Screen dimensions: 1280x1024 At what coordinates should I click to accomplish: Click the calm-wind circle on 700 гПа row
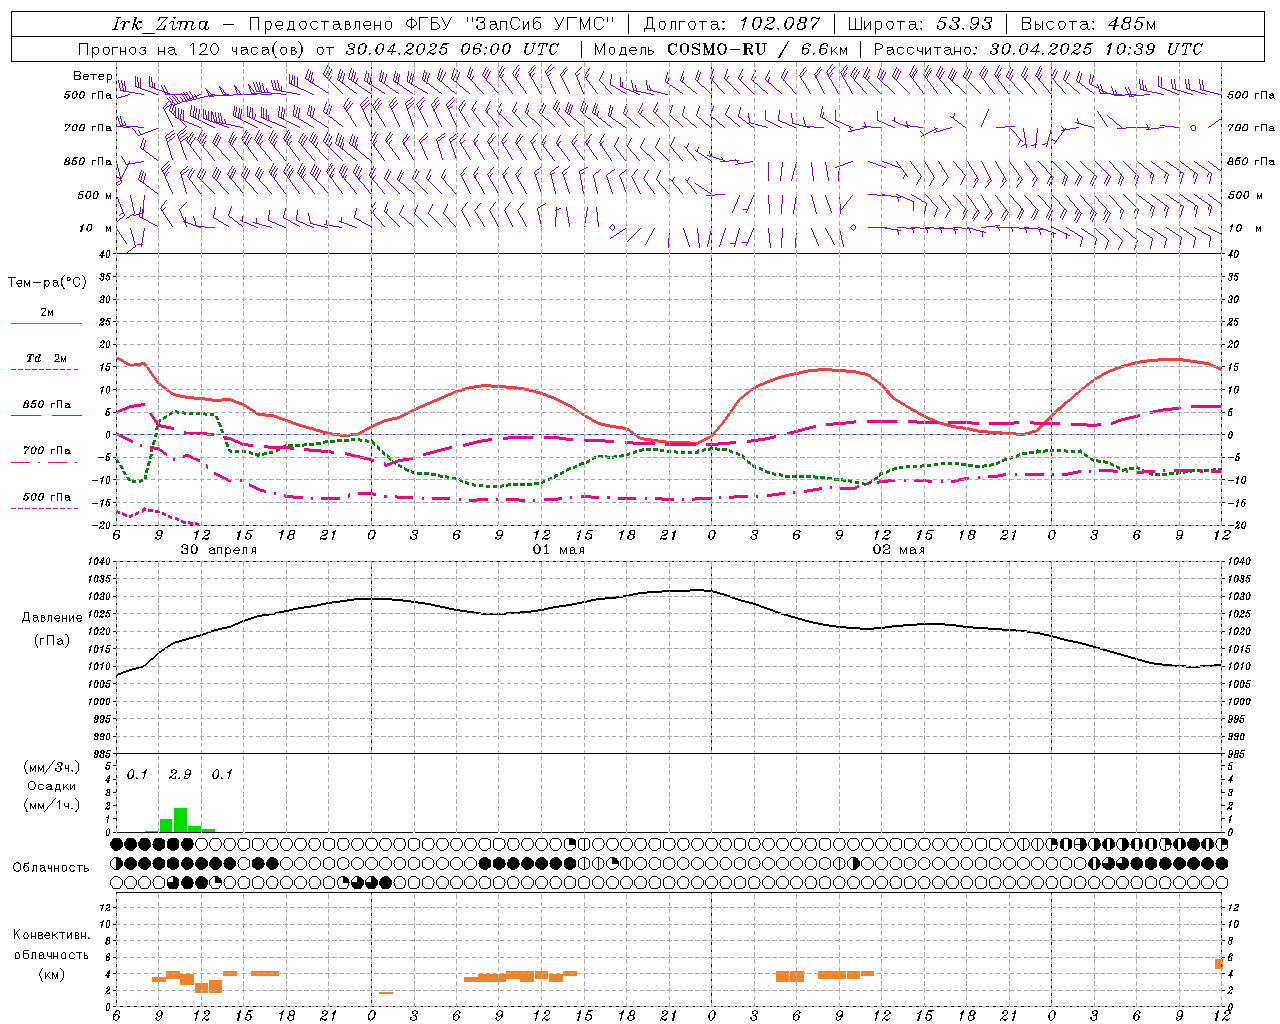(1193, 128)
